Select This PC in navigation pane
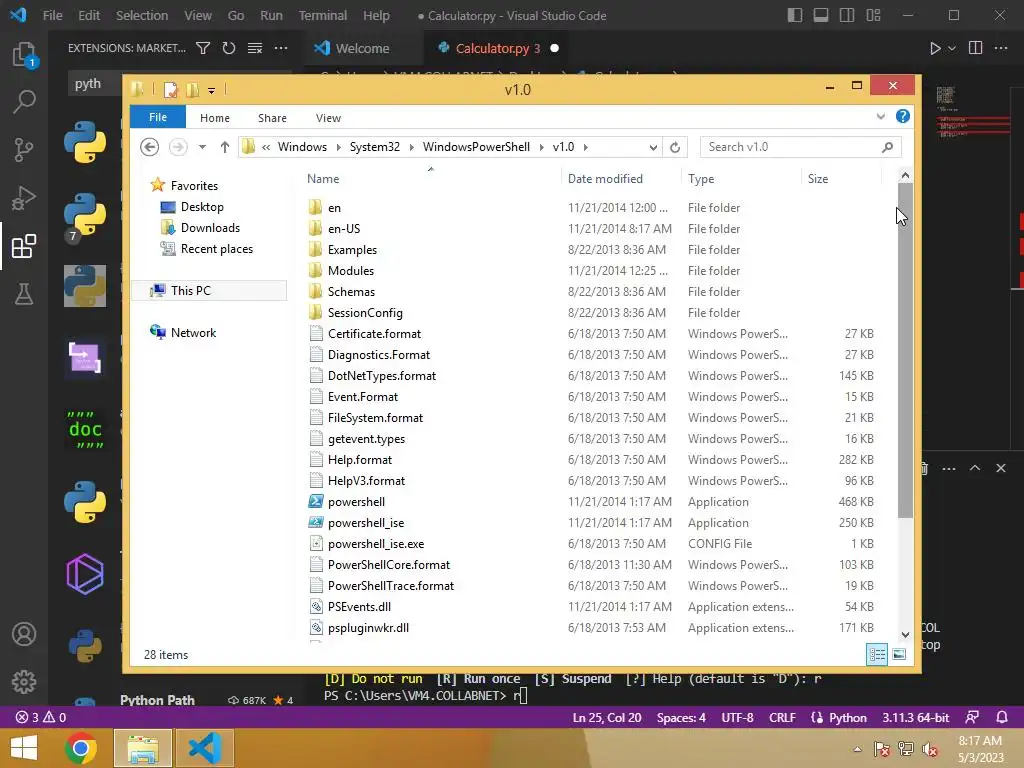Image resolution: width=1024 pixels, height=768 pixels. point(209,291)
